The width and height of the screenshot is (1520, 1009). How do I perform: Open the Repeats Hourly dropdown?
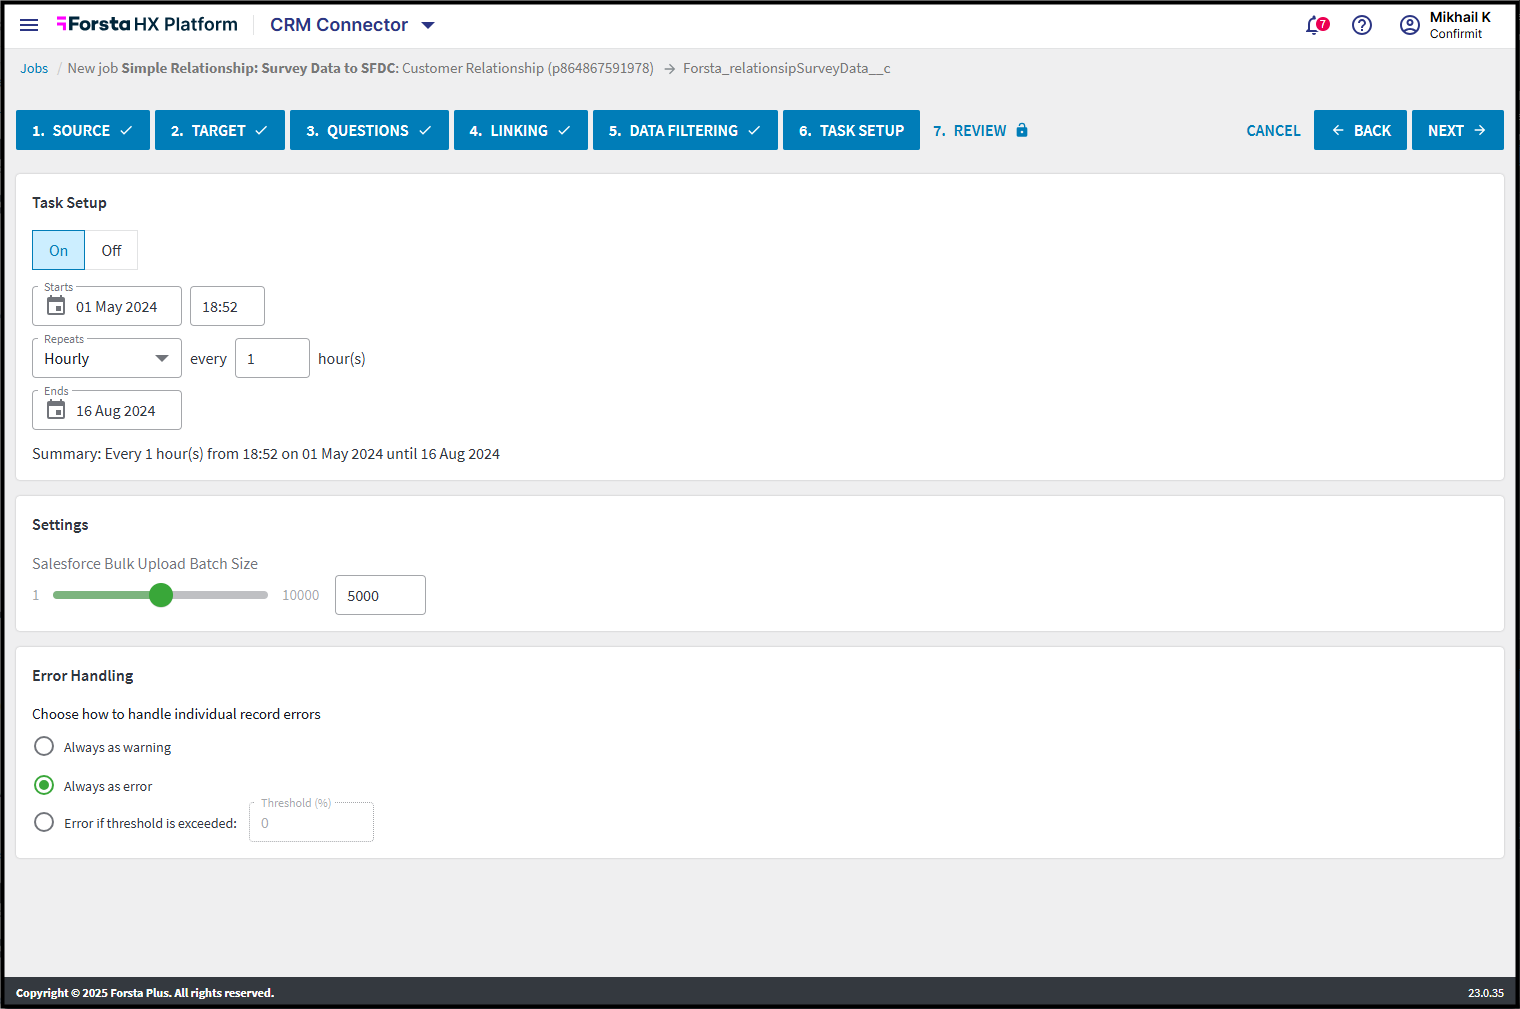[107, 358]
